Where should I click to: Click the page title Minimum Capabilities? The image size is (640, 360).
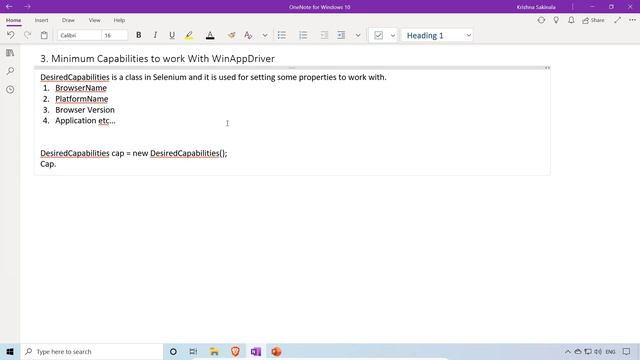pyautogui.click(x=157, y=59)
